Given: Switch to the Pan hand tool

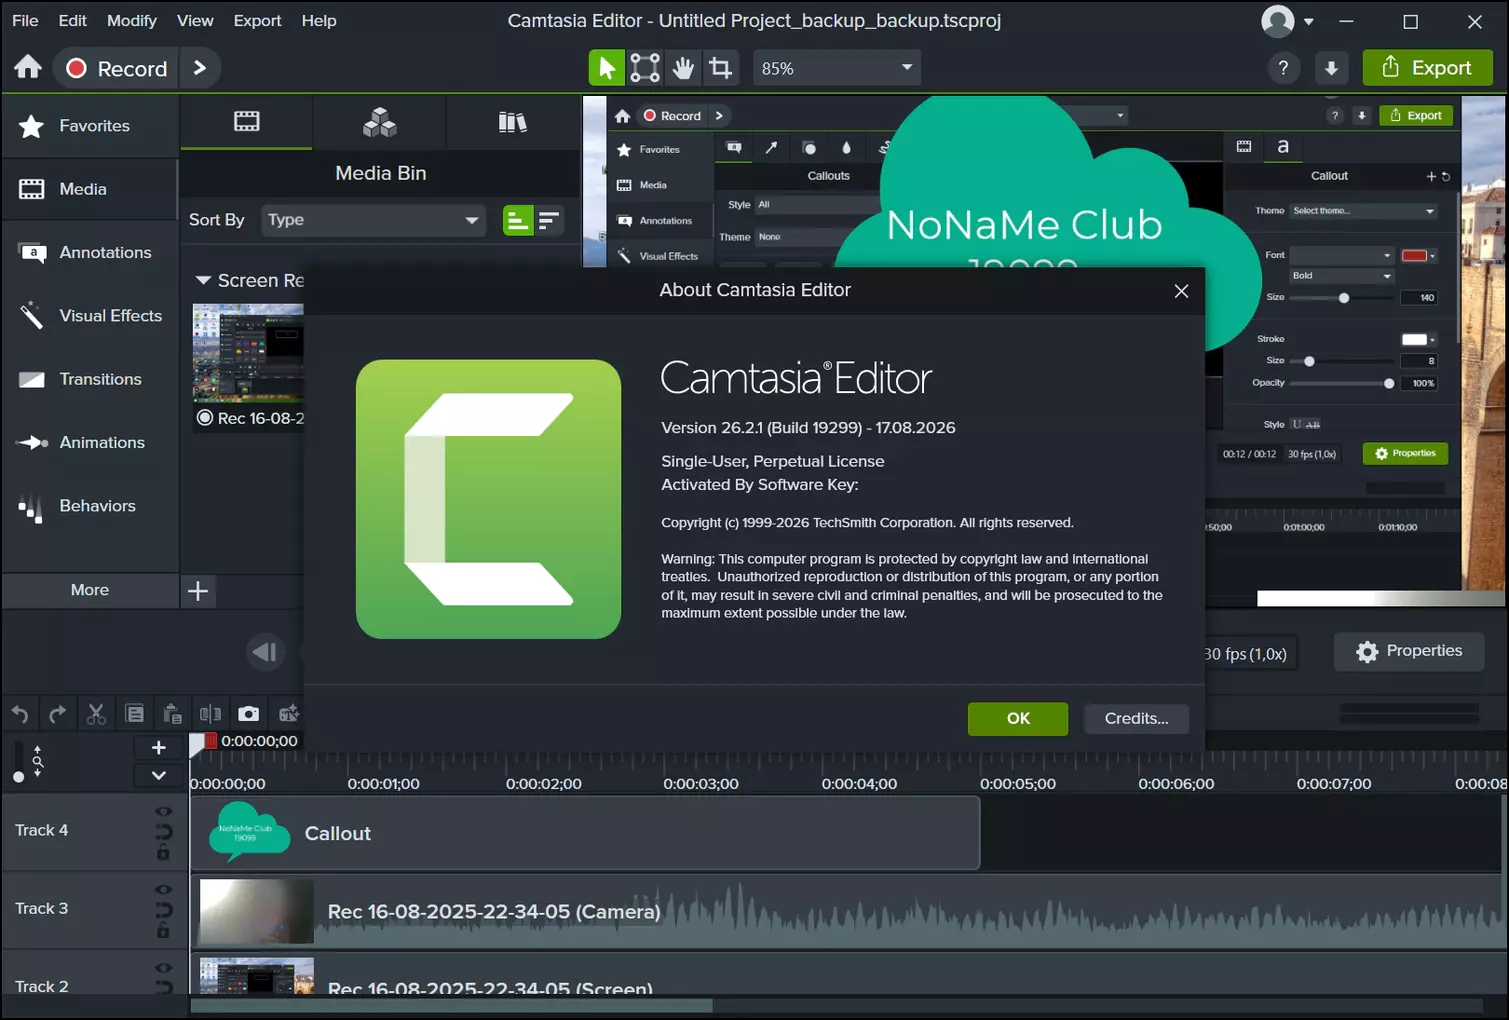Looking at the screenshot, I should click(683, 68).
